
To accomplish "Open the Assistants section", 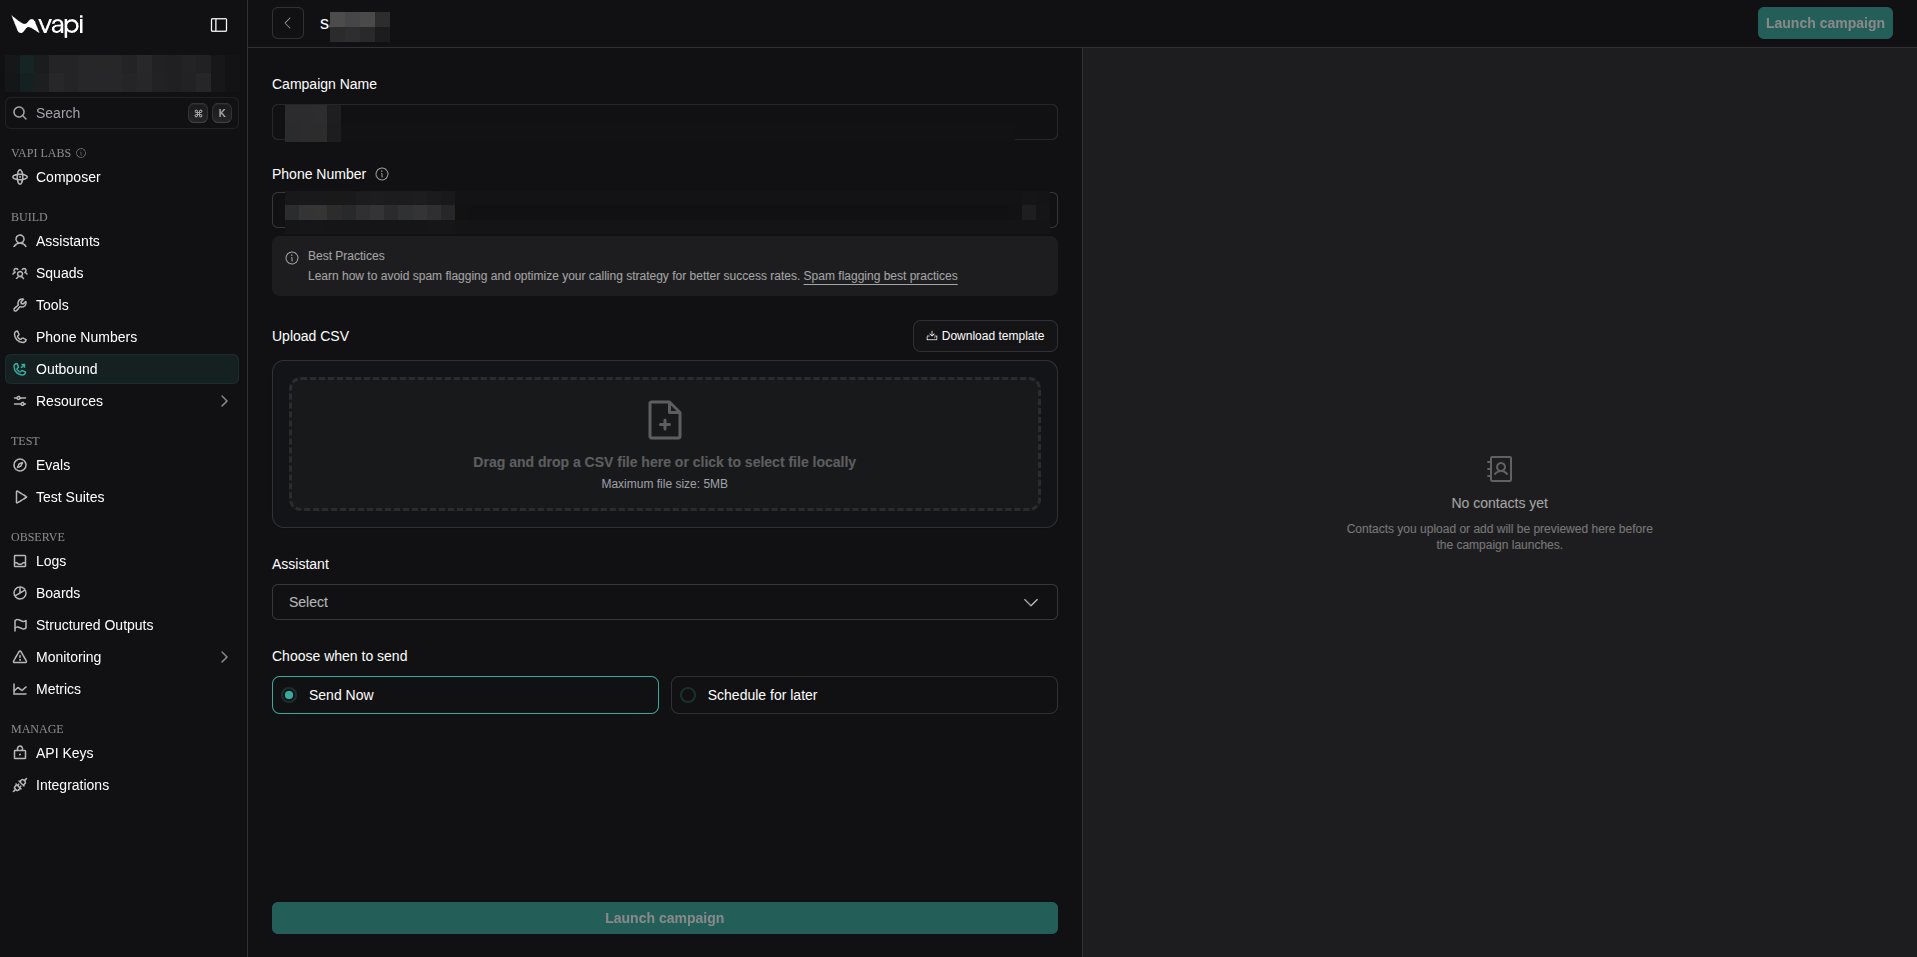I will [122, 241].
